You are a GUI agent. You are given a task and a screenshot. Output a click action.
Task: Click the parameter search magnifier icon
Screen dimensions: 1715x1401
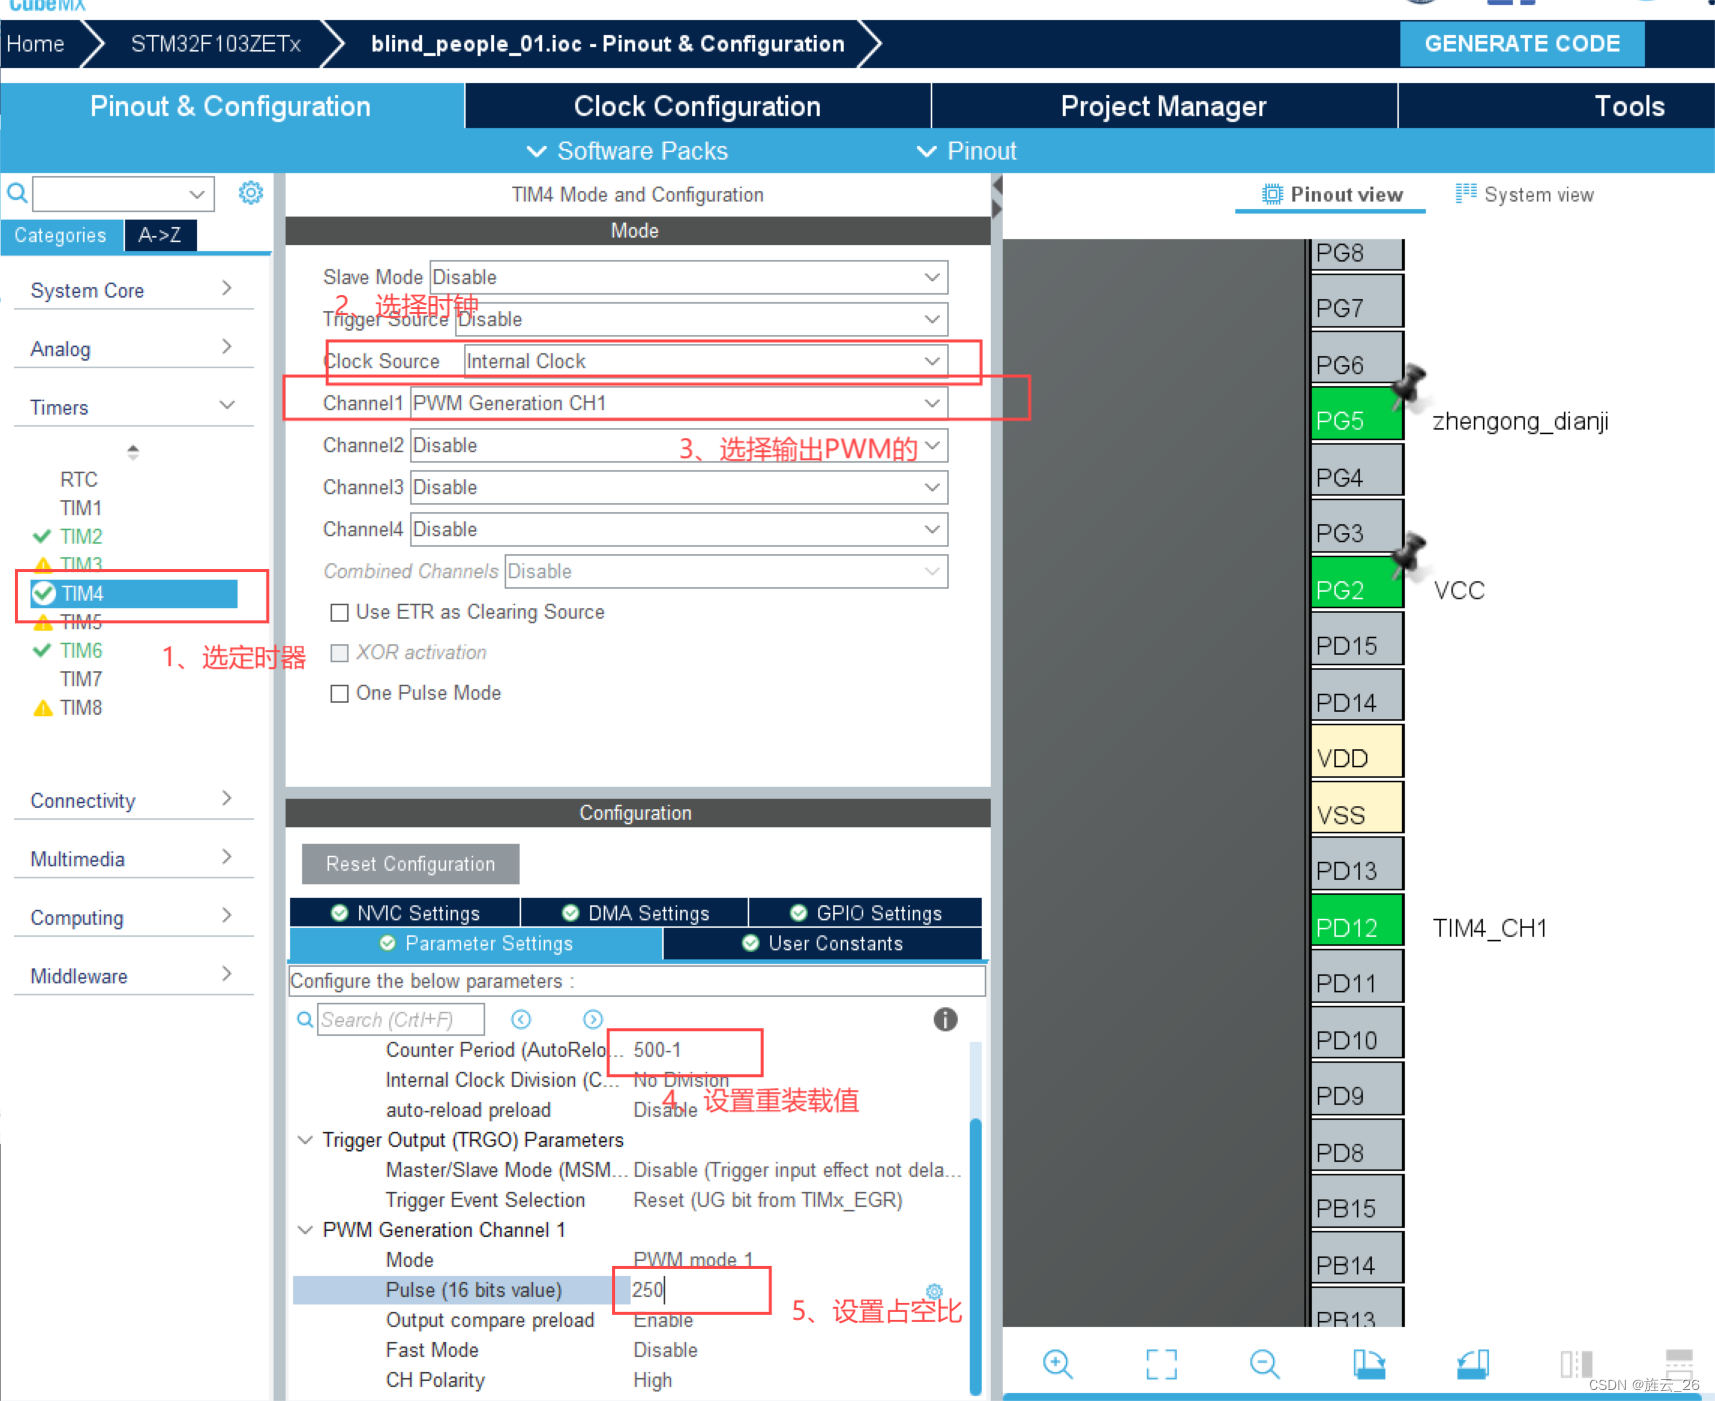[305, 1019]
